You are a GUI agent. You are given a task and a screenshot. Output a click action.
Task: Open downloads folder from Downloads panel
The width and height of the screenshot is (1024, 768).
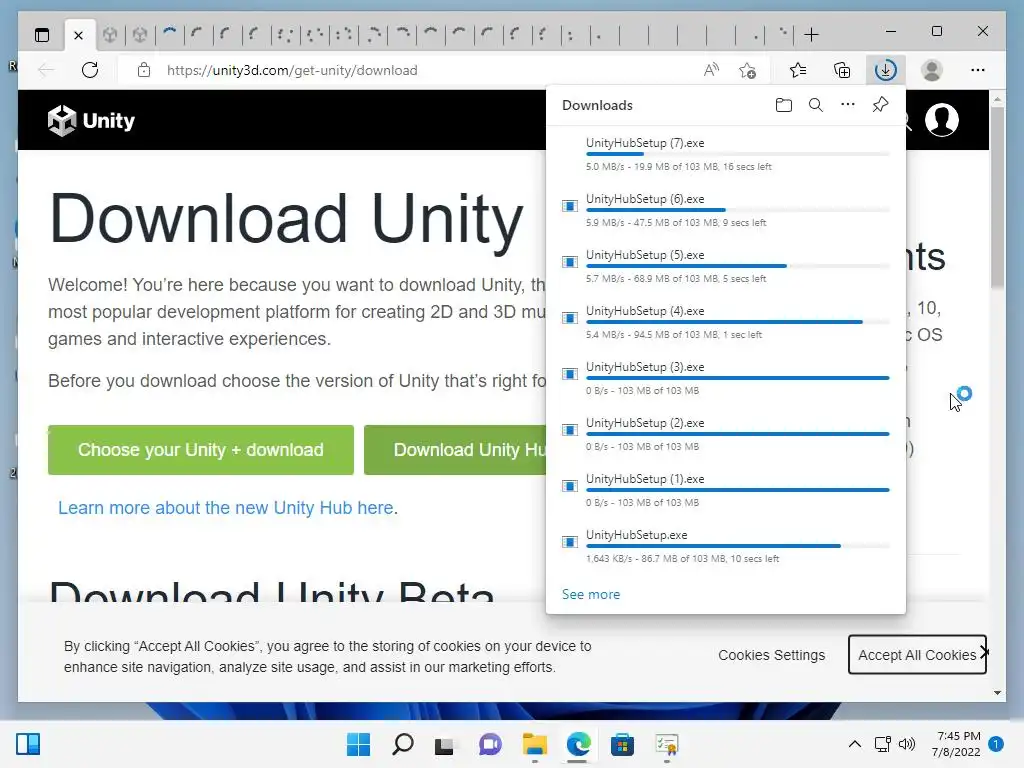pyautogui.click(x=784, y=105)
